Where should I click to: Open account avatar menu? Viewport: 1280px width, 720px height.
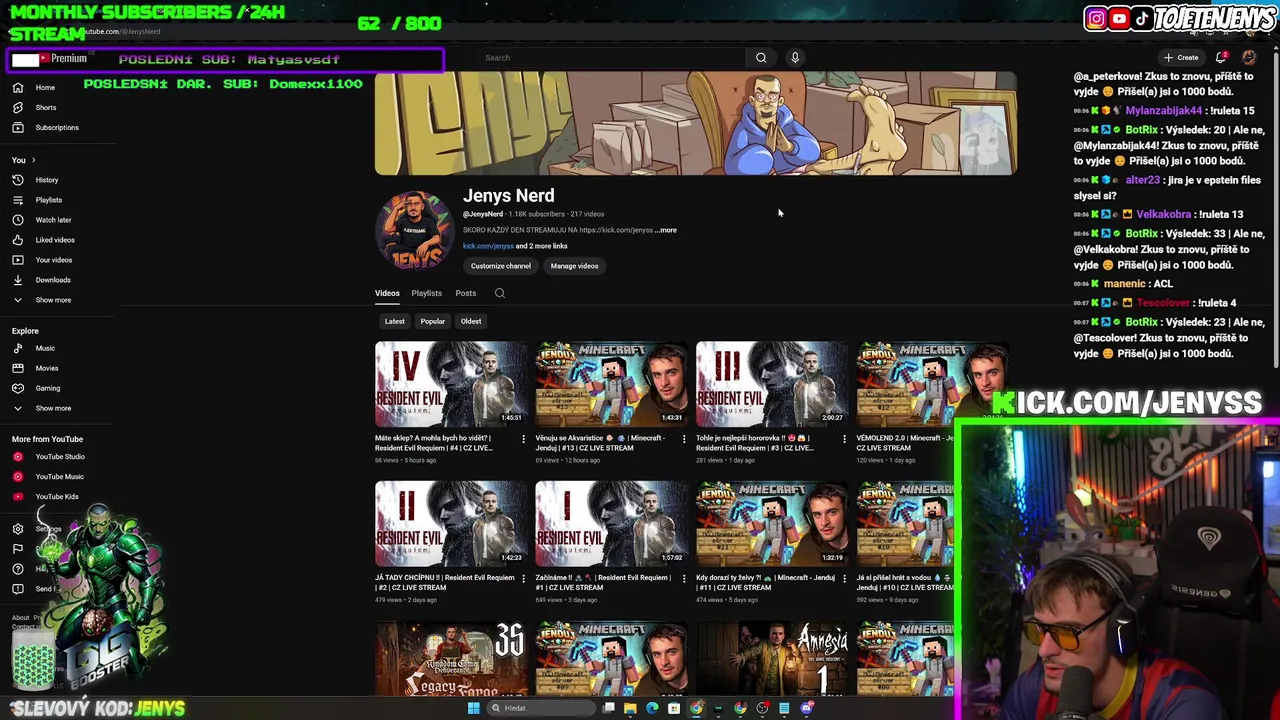[1249, 58]
